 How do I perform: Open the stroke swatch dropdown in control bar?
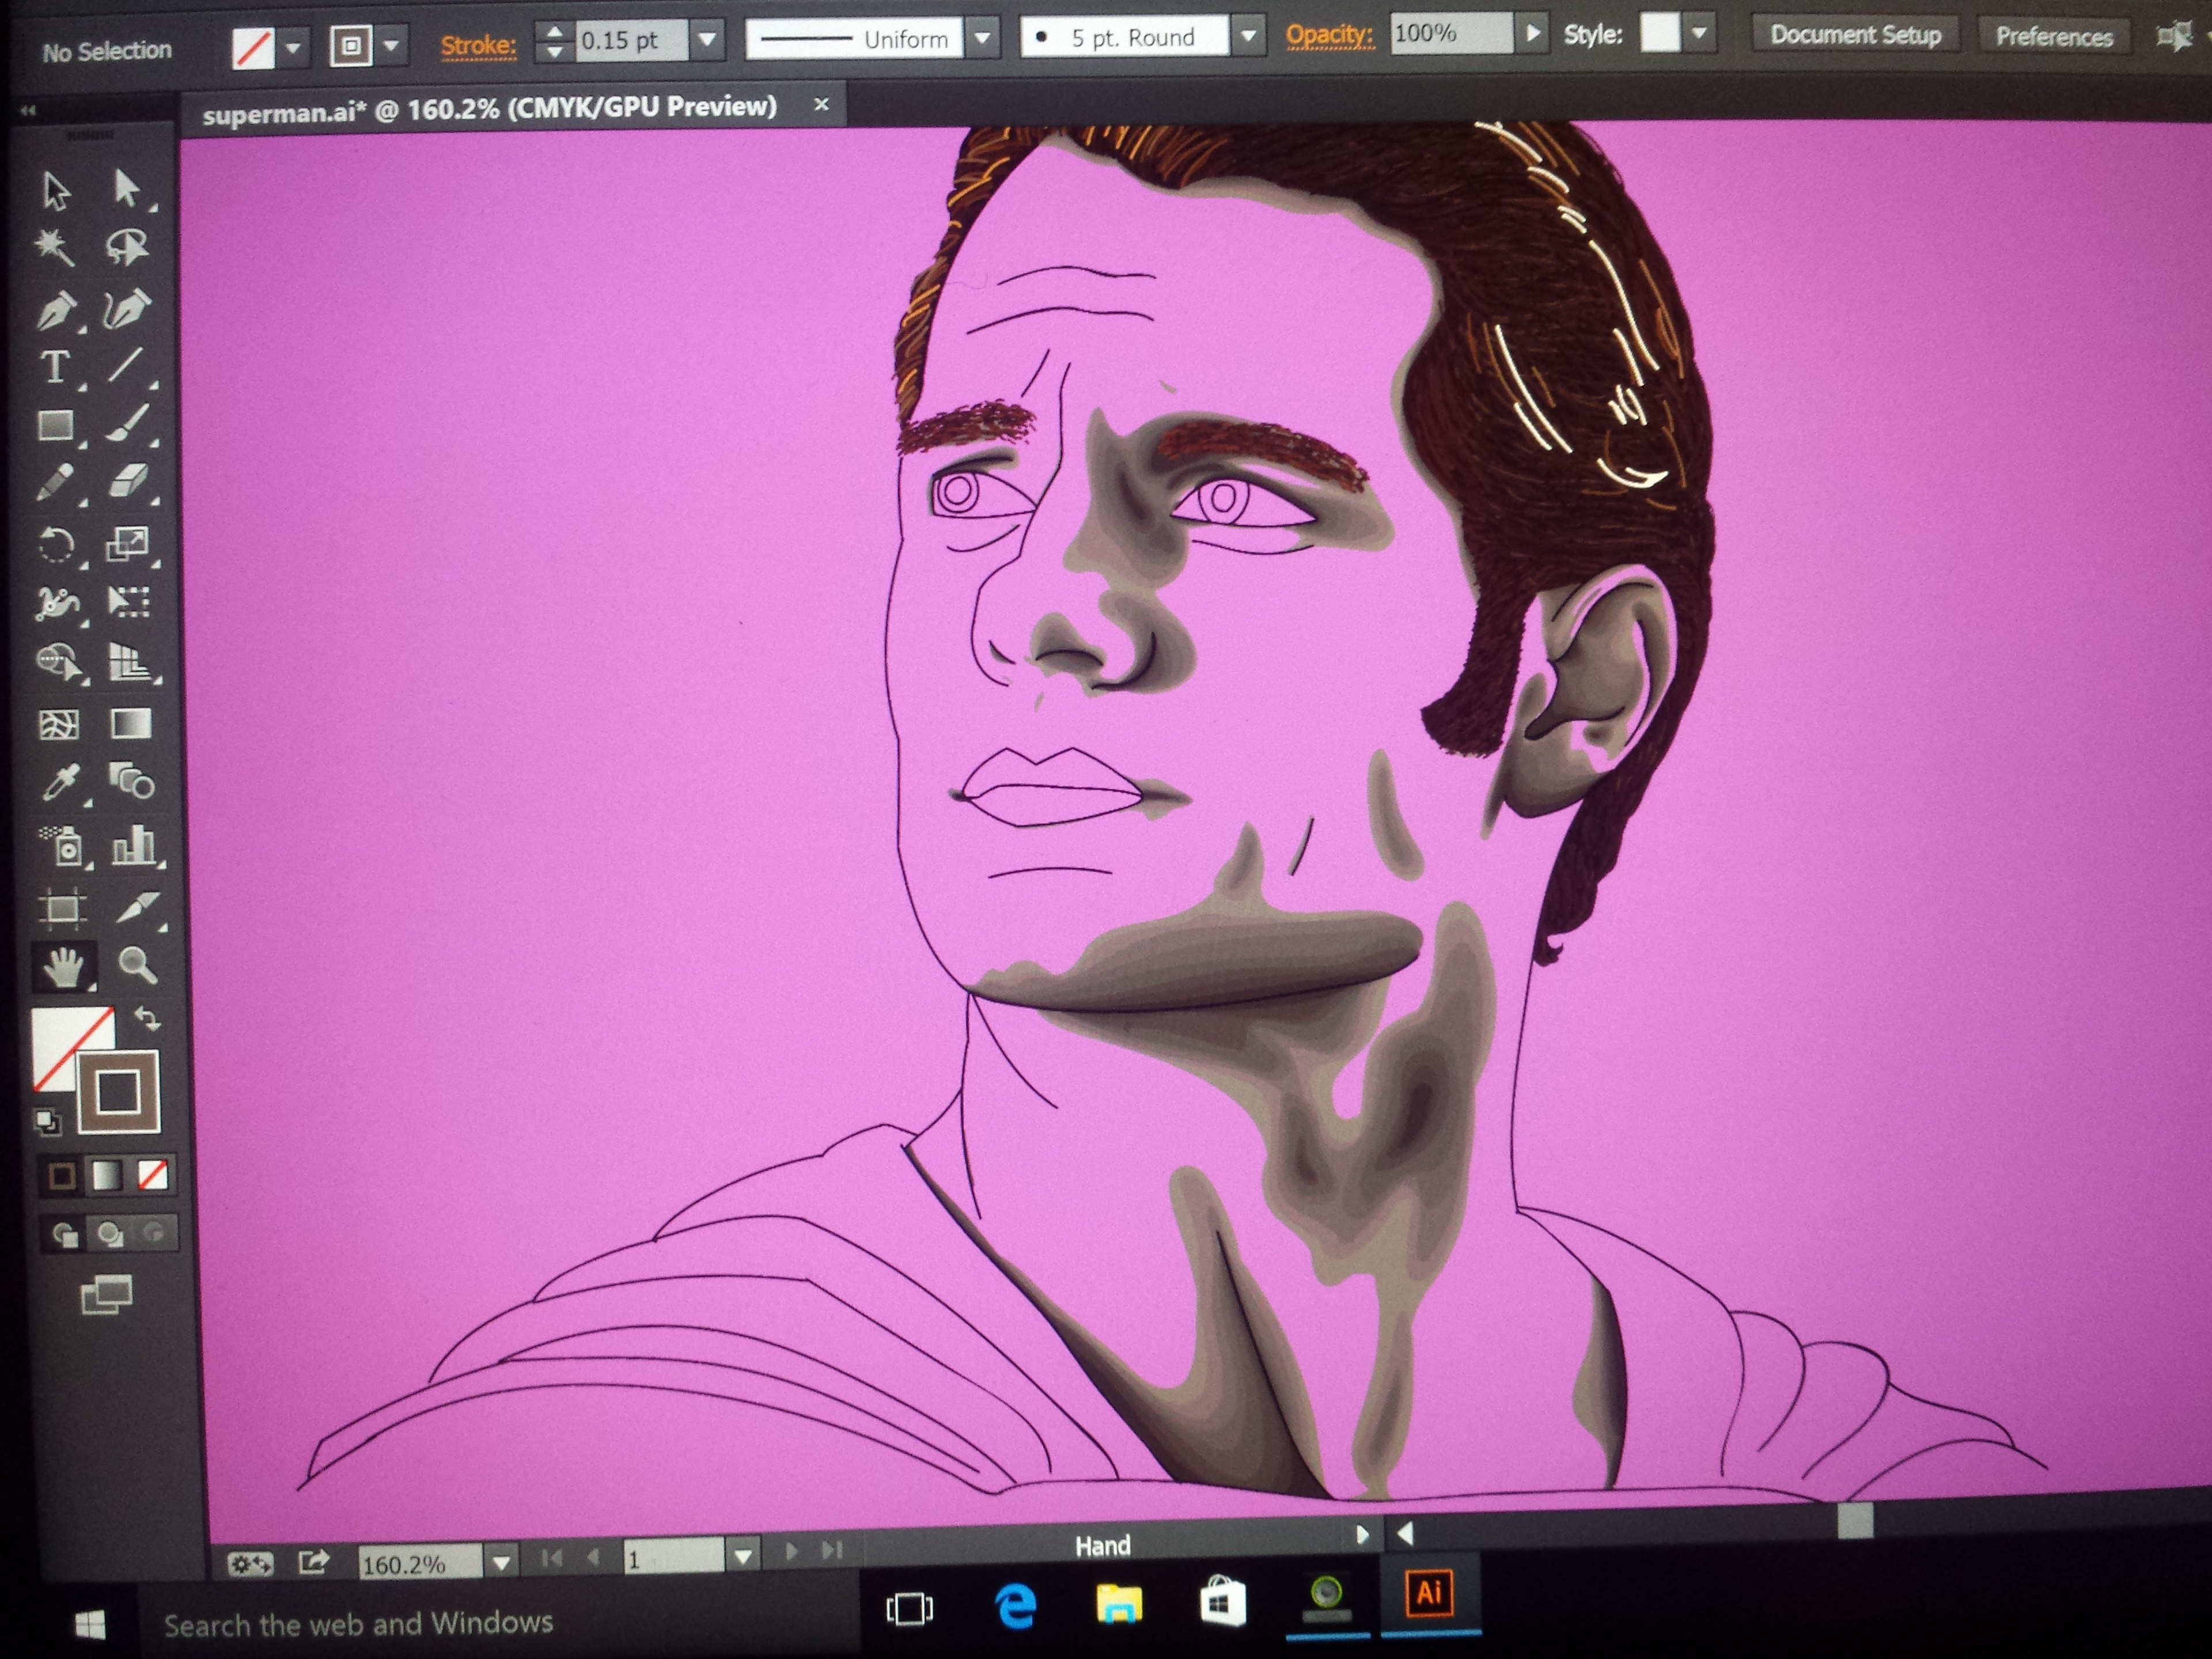tap(392, 45)
